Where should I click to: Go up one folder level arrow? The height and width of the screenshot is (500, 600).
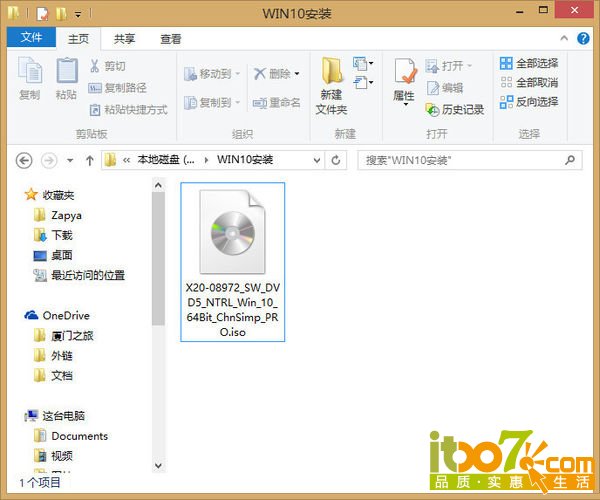point(90,160)
